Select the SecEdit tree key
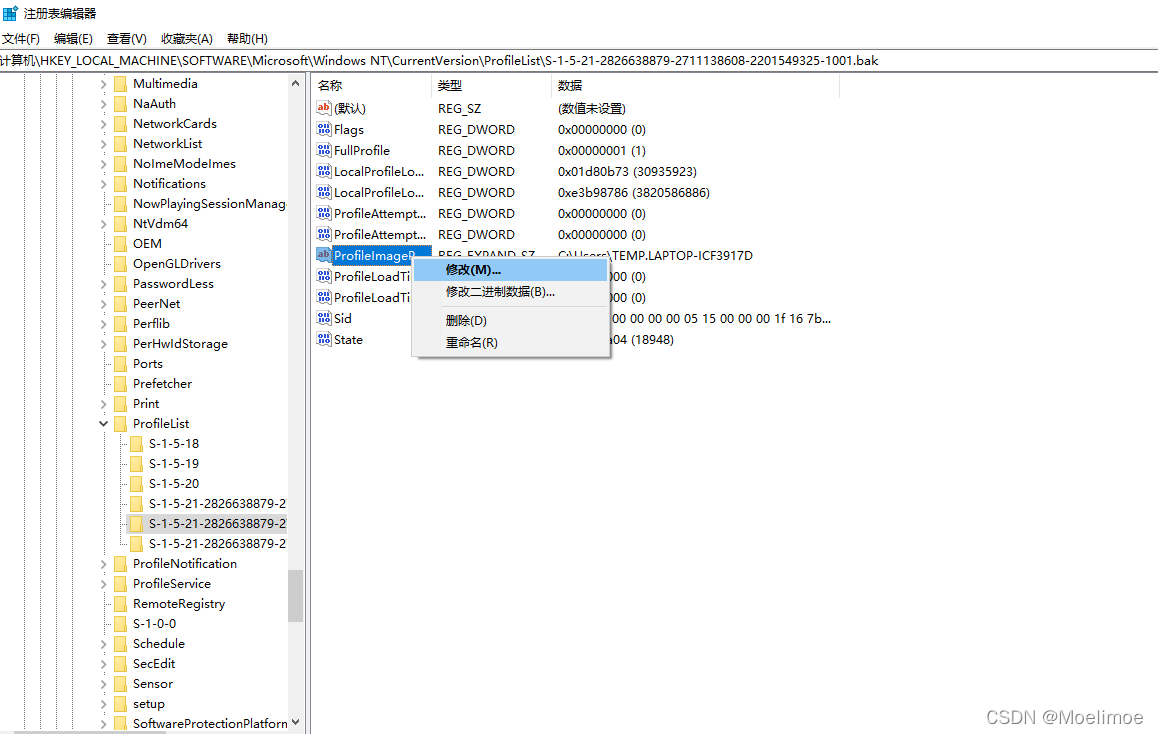This screenshot has width=1158, height=734. [154, 664]
